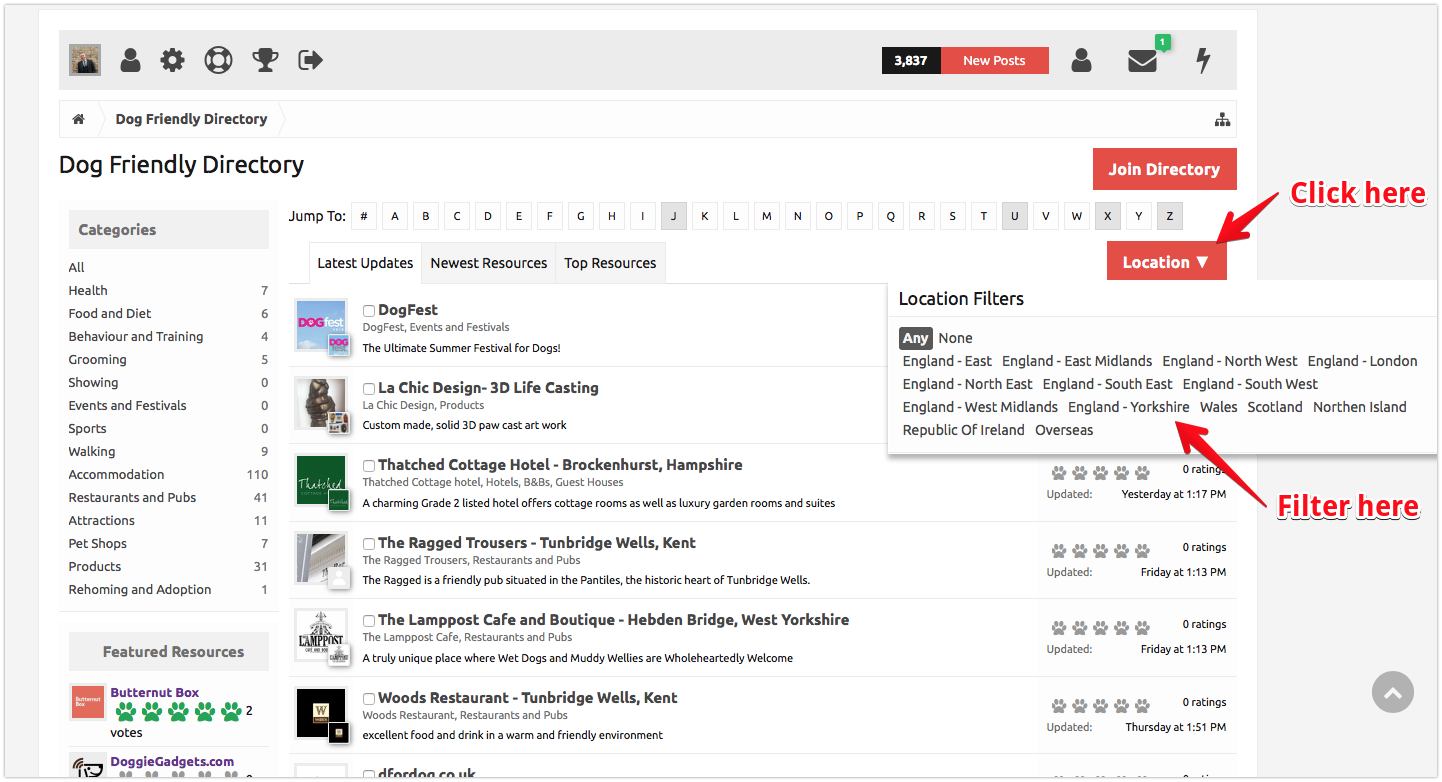This screenshot has height=782, width=1442.
Task: Go to home via breadcrumb house icon
Action: tap(78, 119)
